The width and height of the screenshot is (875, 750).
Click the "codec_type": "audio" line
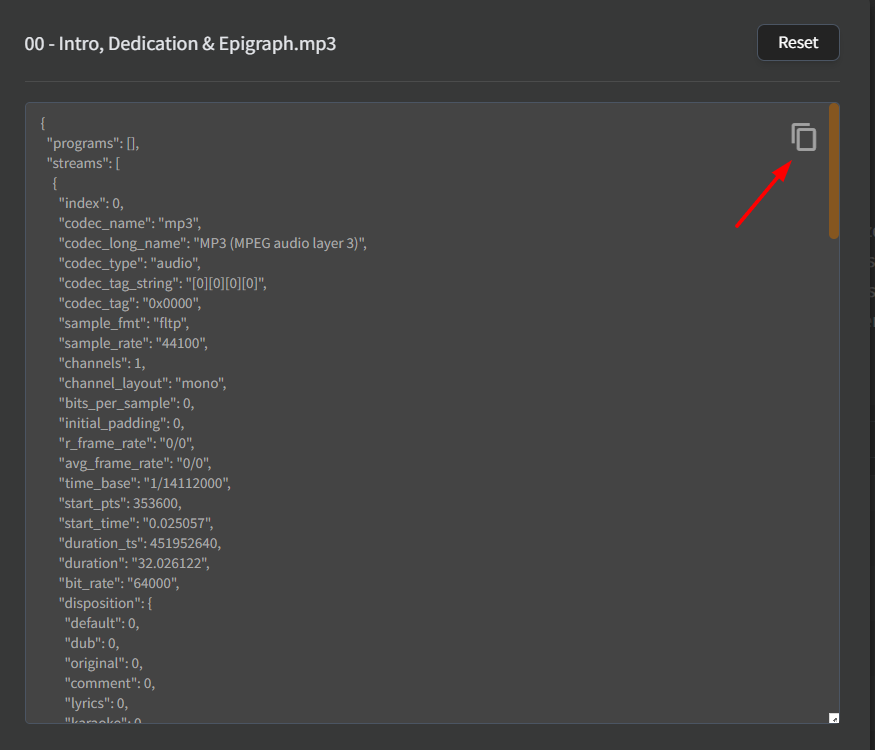(130, 263)
